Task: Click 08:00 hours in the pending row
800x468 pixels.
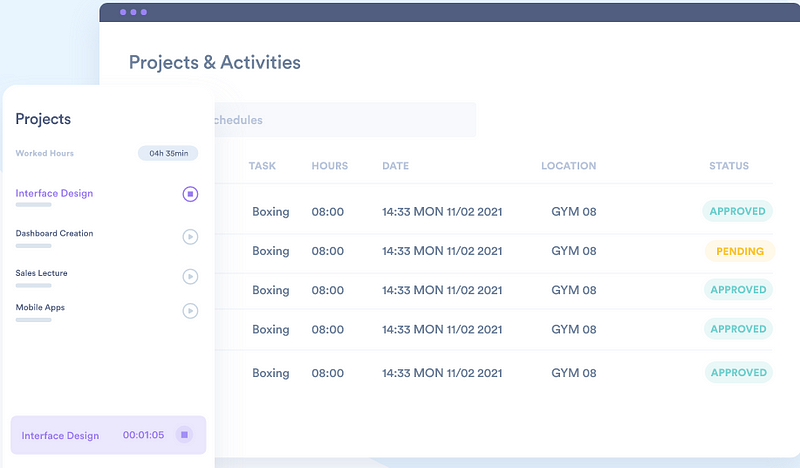Action: click(328, 251)
